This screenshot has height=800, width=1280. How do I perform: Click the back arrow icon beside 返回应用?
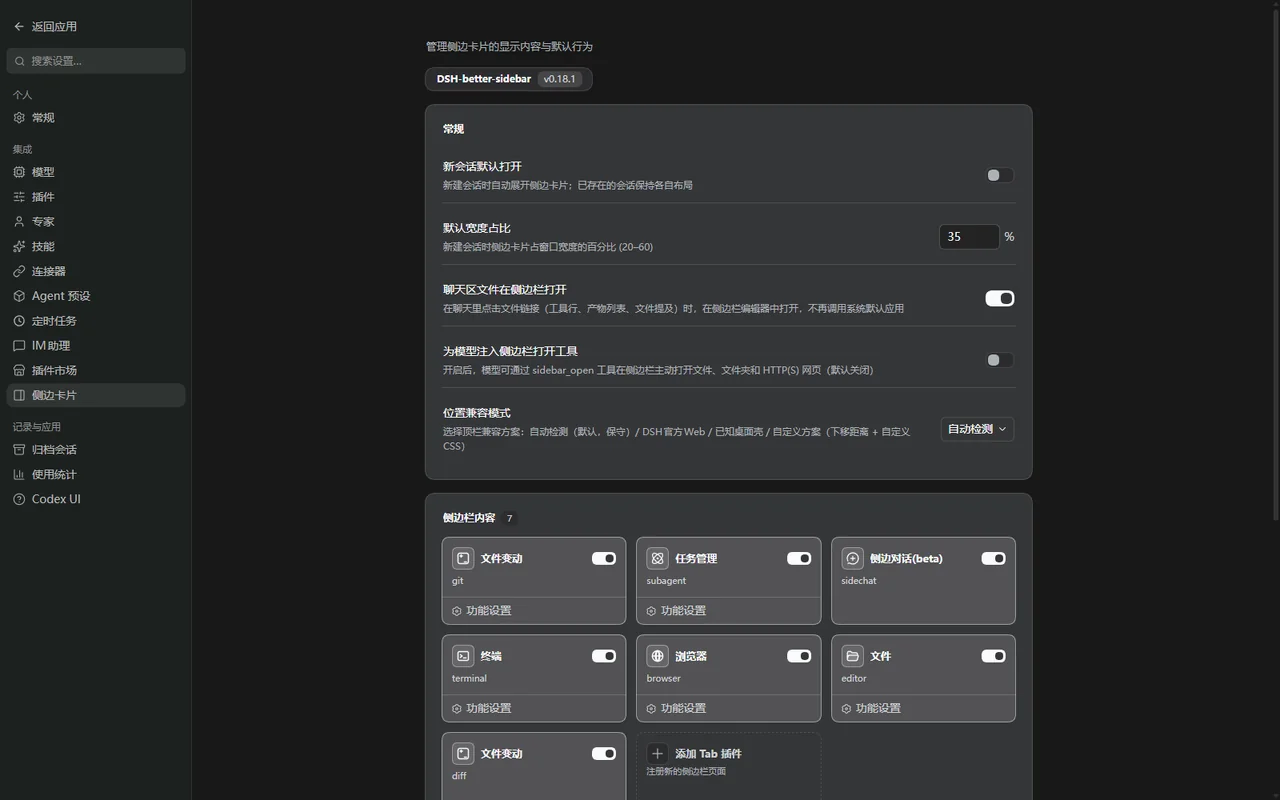click(19, 27)
